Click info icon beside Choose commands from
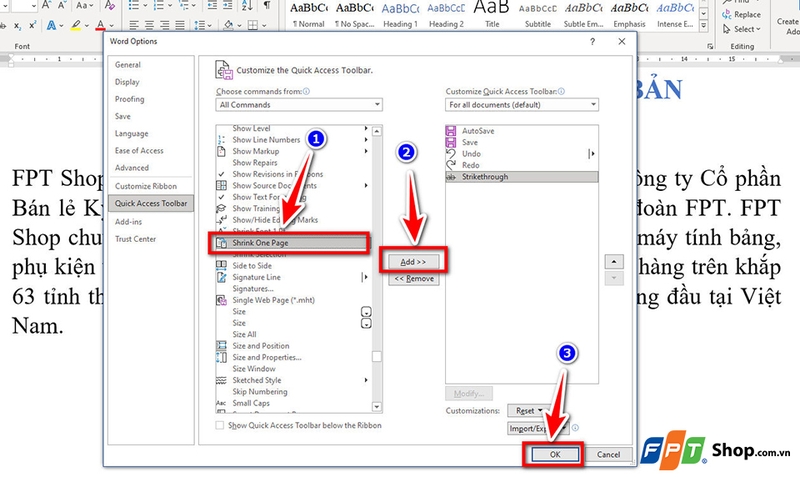The width and height of the screenshot is (800, 477). [306, 91]
